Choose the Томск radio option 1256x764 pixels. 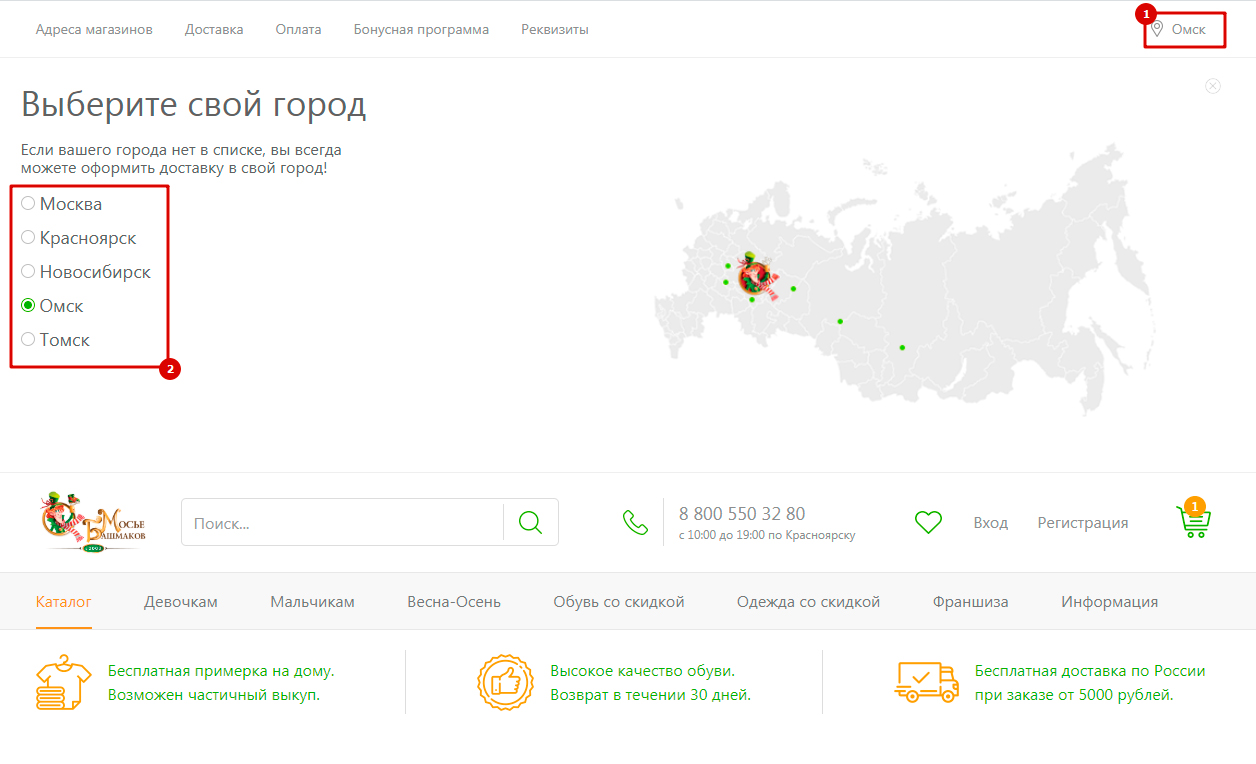(28, 340)
